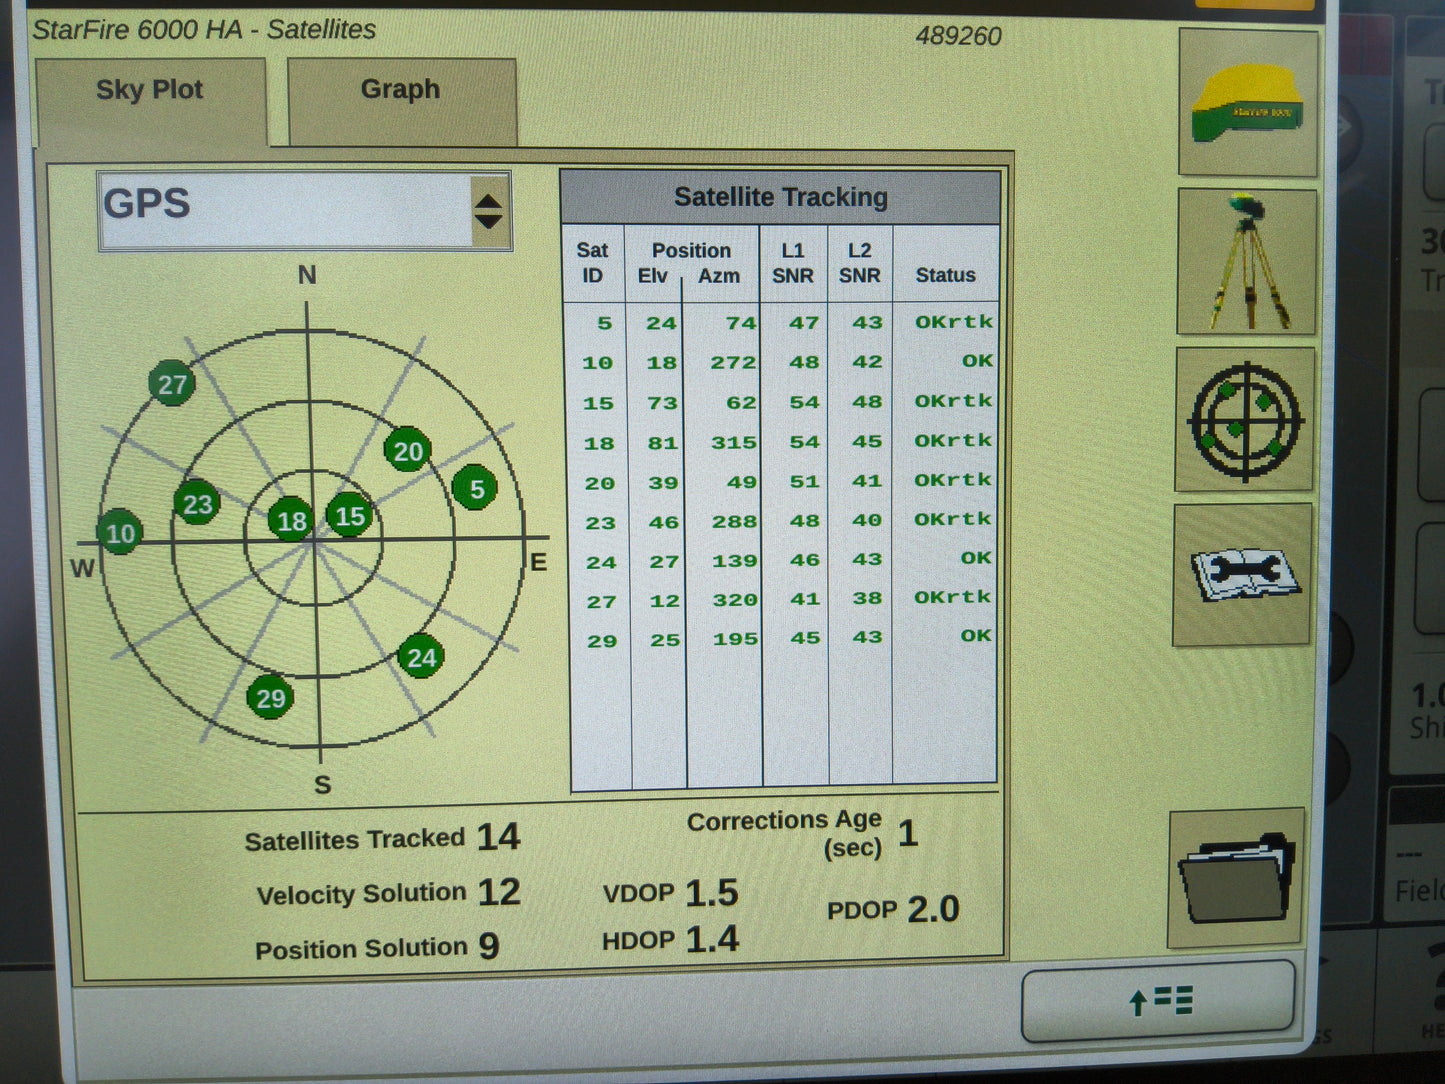Click Sat ID 23 in tracking table
The width and height of the screenshot is (1445, 1084).
point(600,523)
